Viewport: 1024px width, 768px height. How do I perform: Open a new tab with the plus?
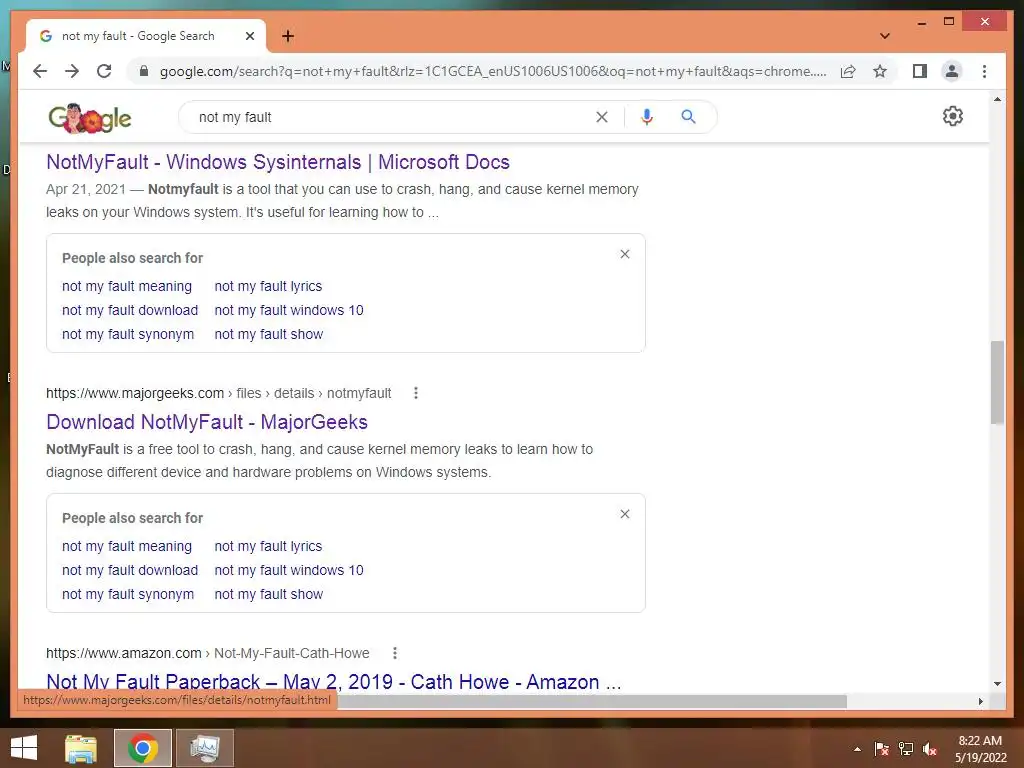[288, 36]
